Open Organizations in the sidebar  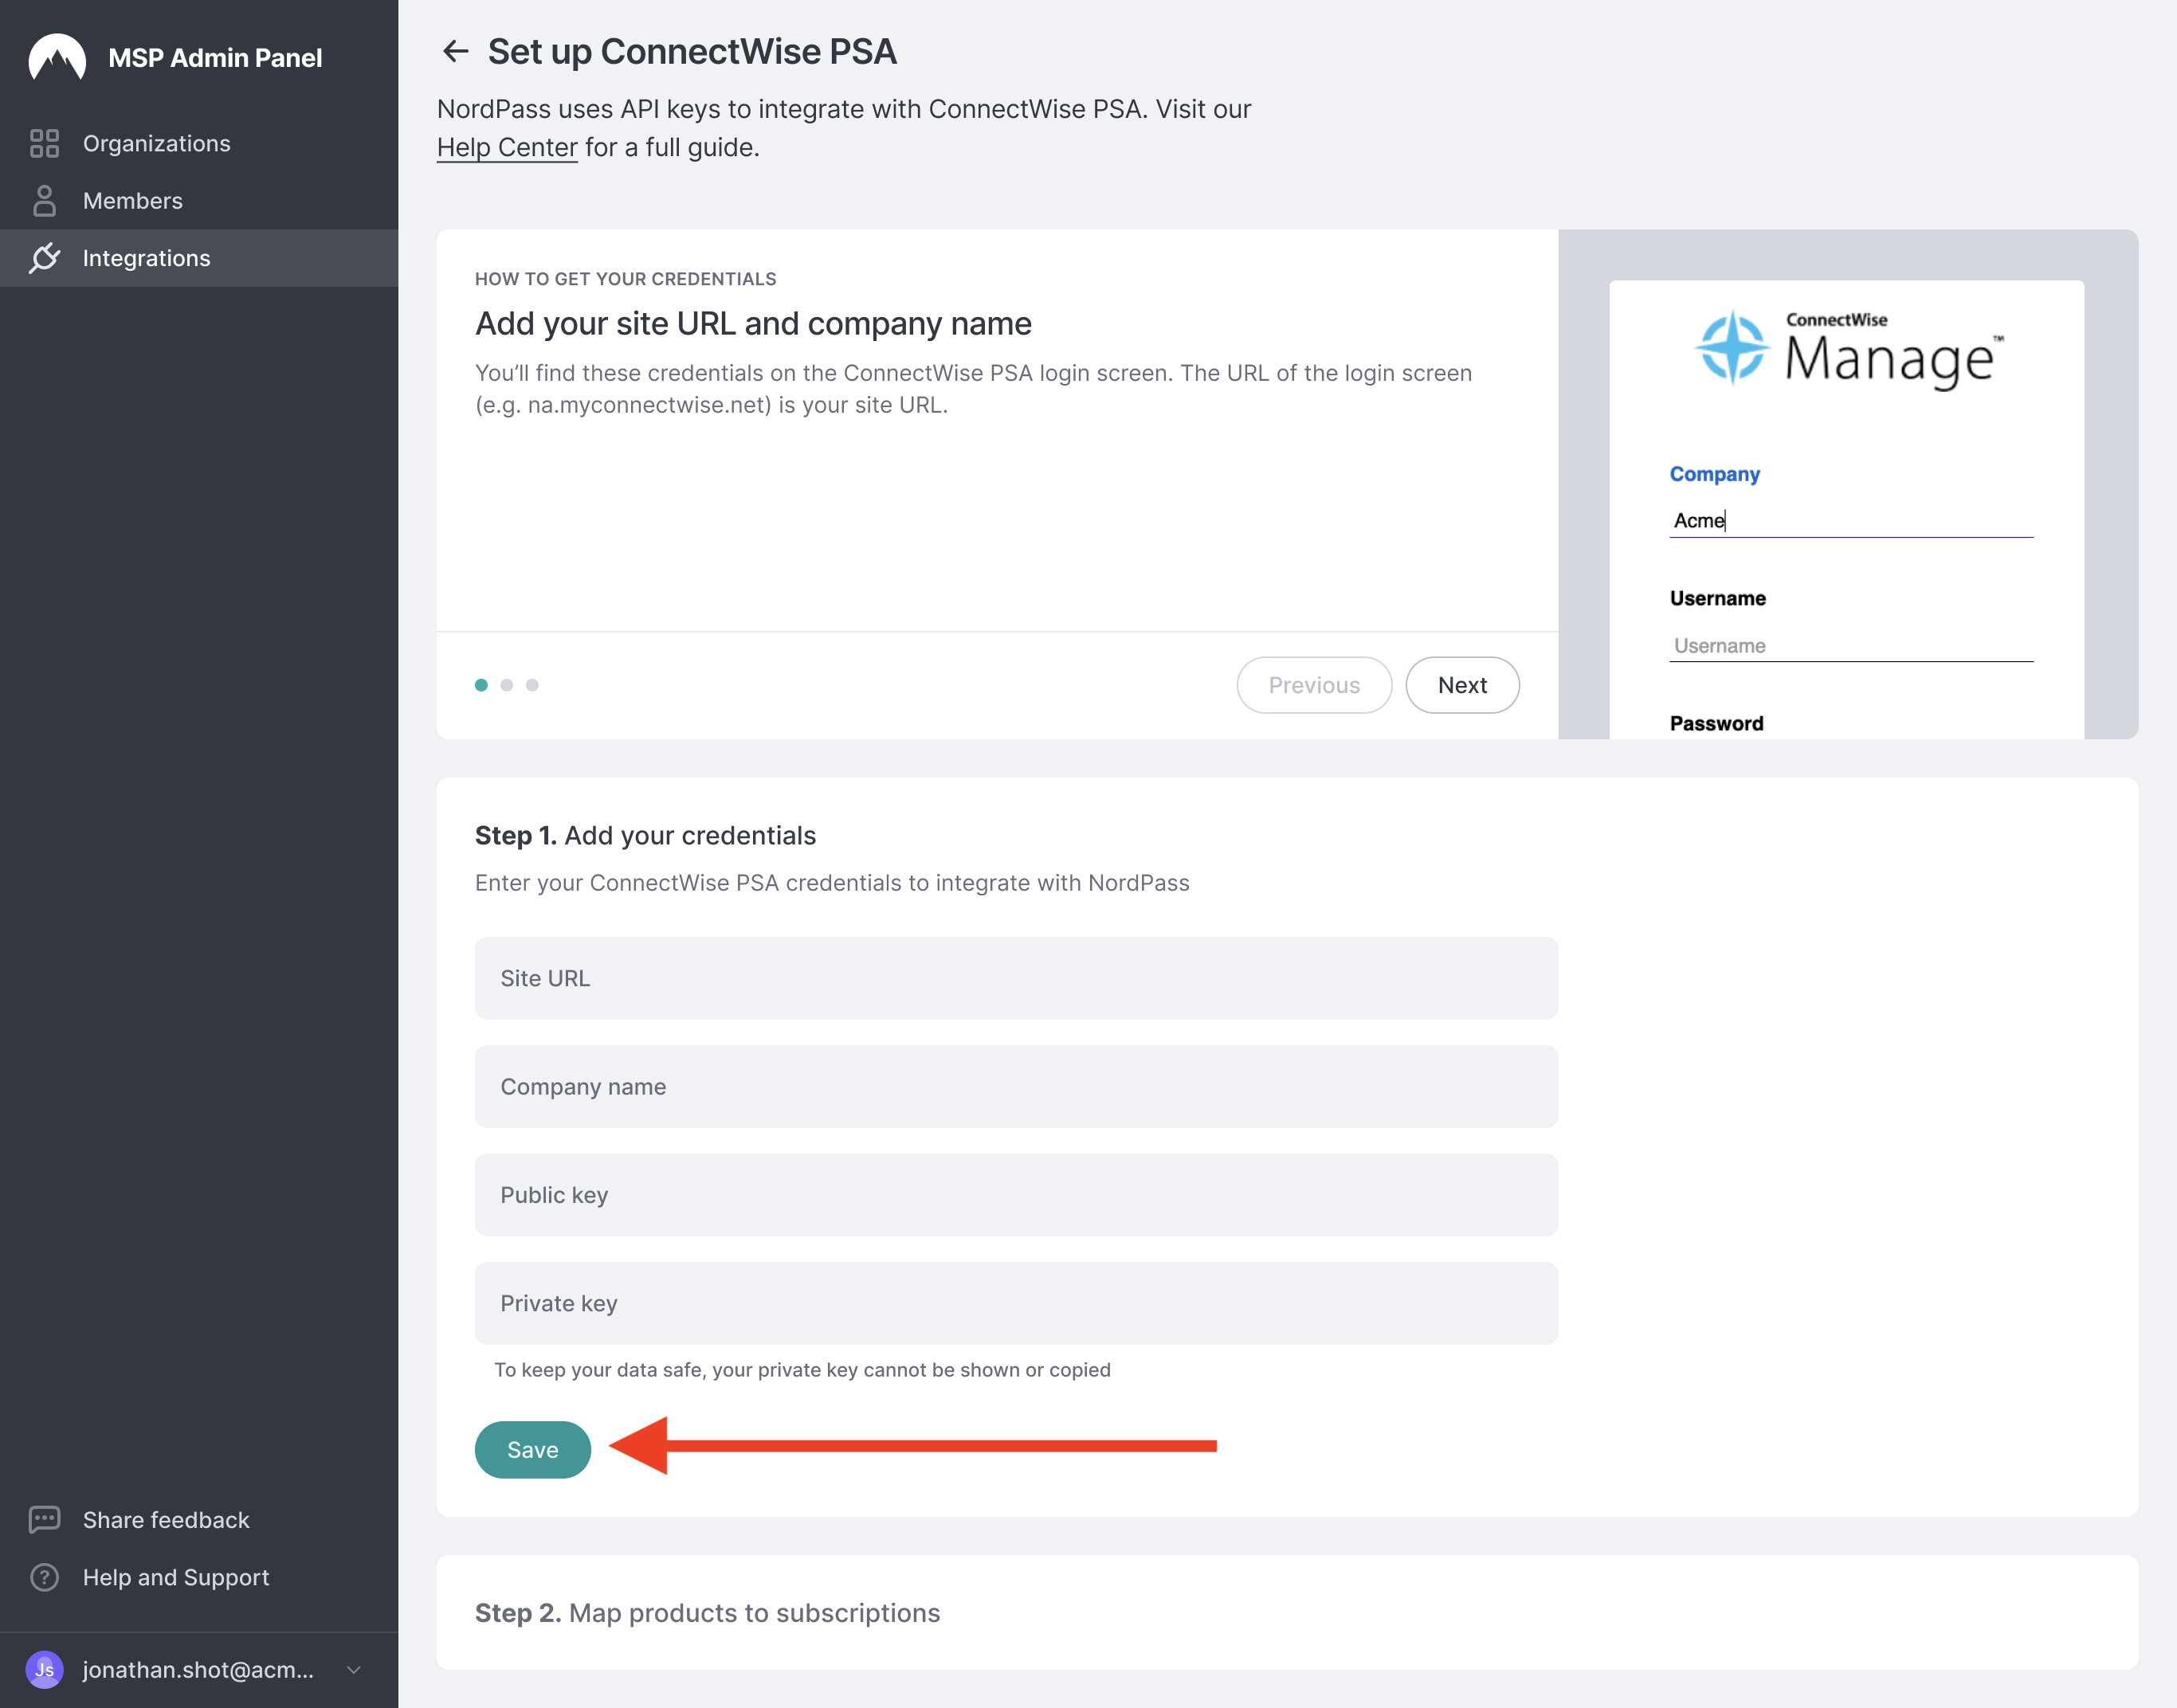pyautogui.click(x=199, y=143)
